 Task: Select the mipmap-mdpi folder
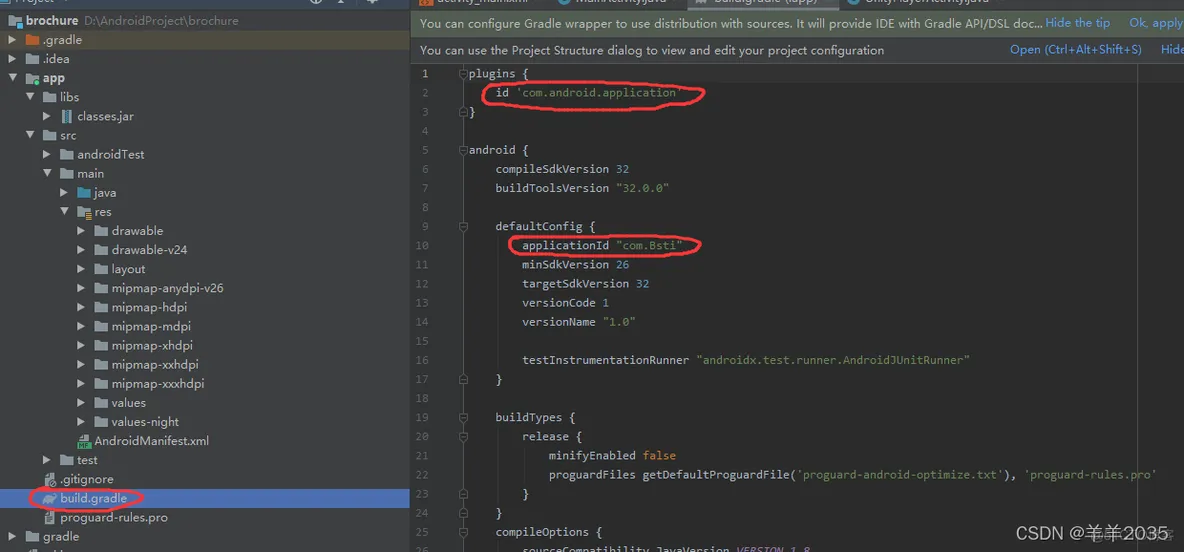(151, 326)
